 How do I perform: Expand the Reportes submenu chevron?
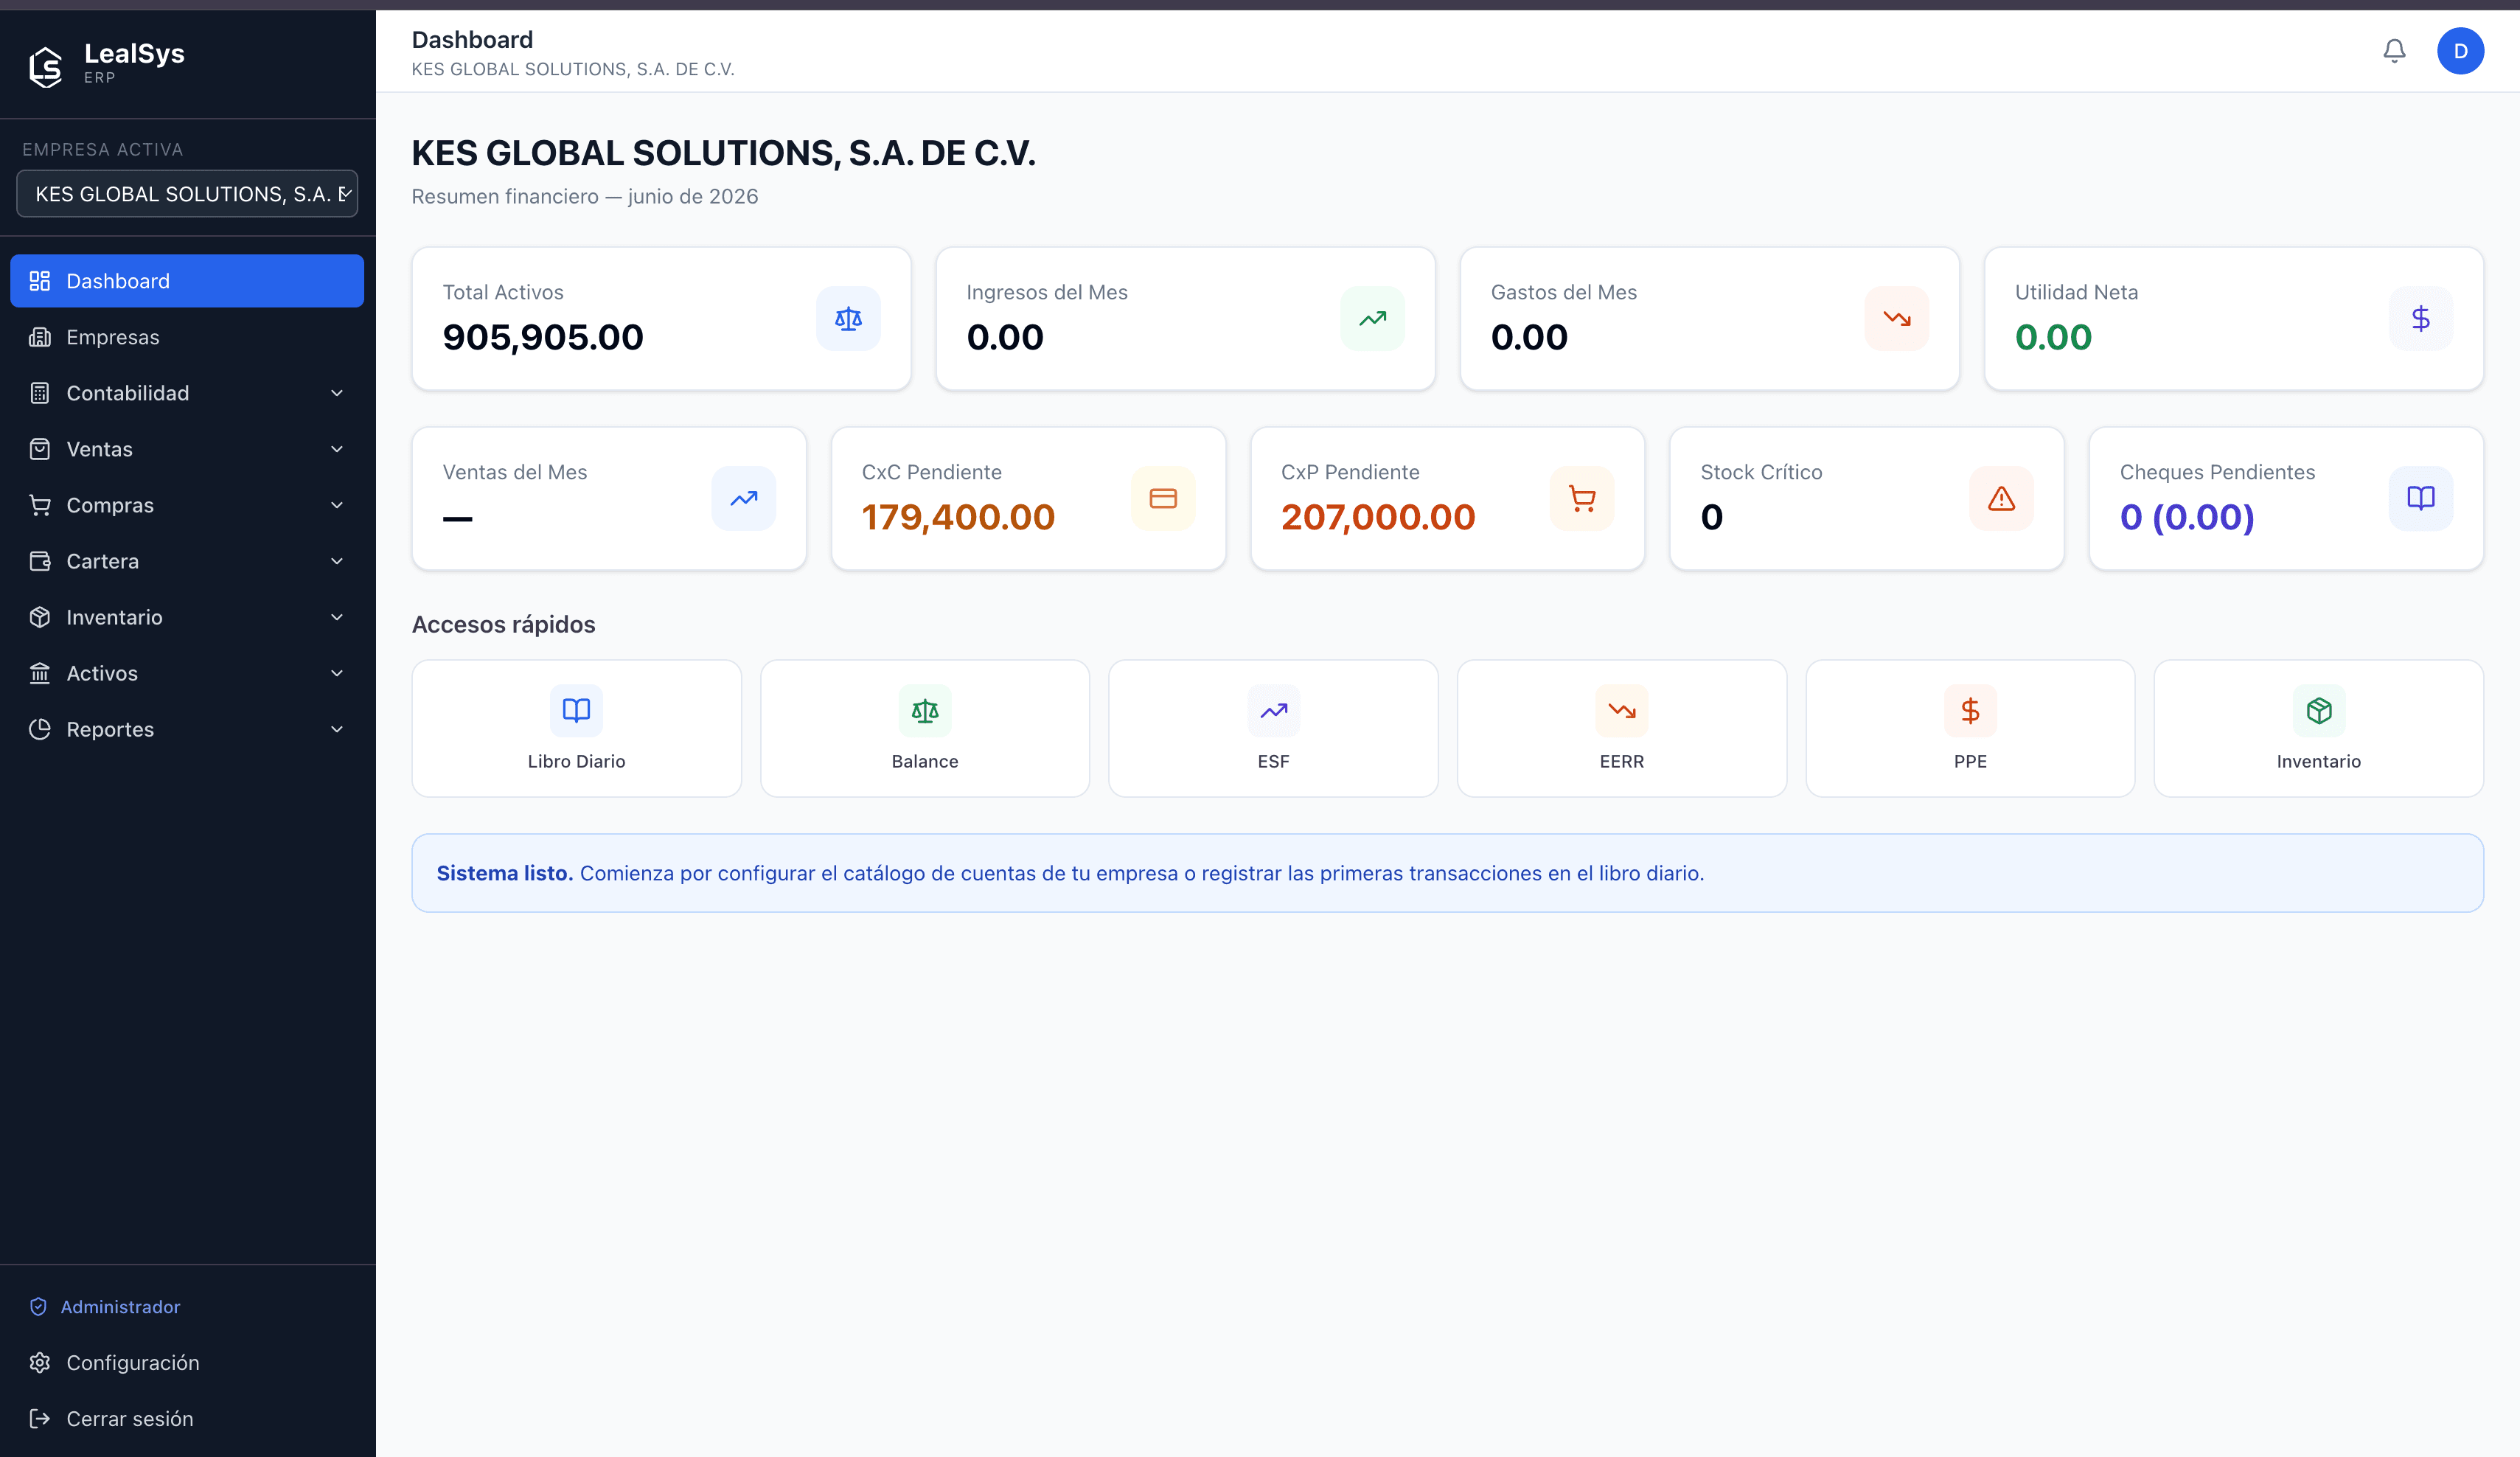point(337,729)
